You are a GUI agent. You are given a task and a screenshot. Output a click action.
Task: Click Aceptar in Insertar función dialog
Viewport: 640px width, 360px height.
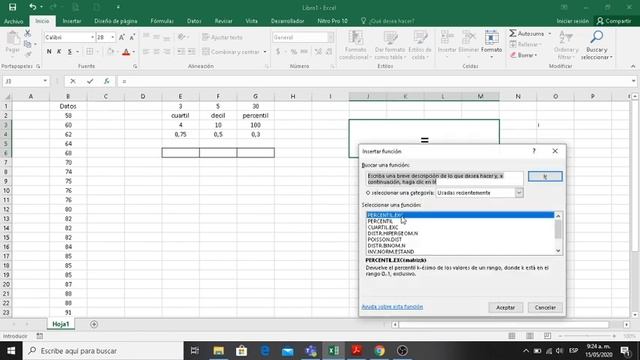coord(505,307)
